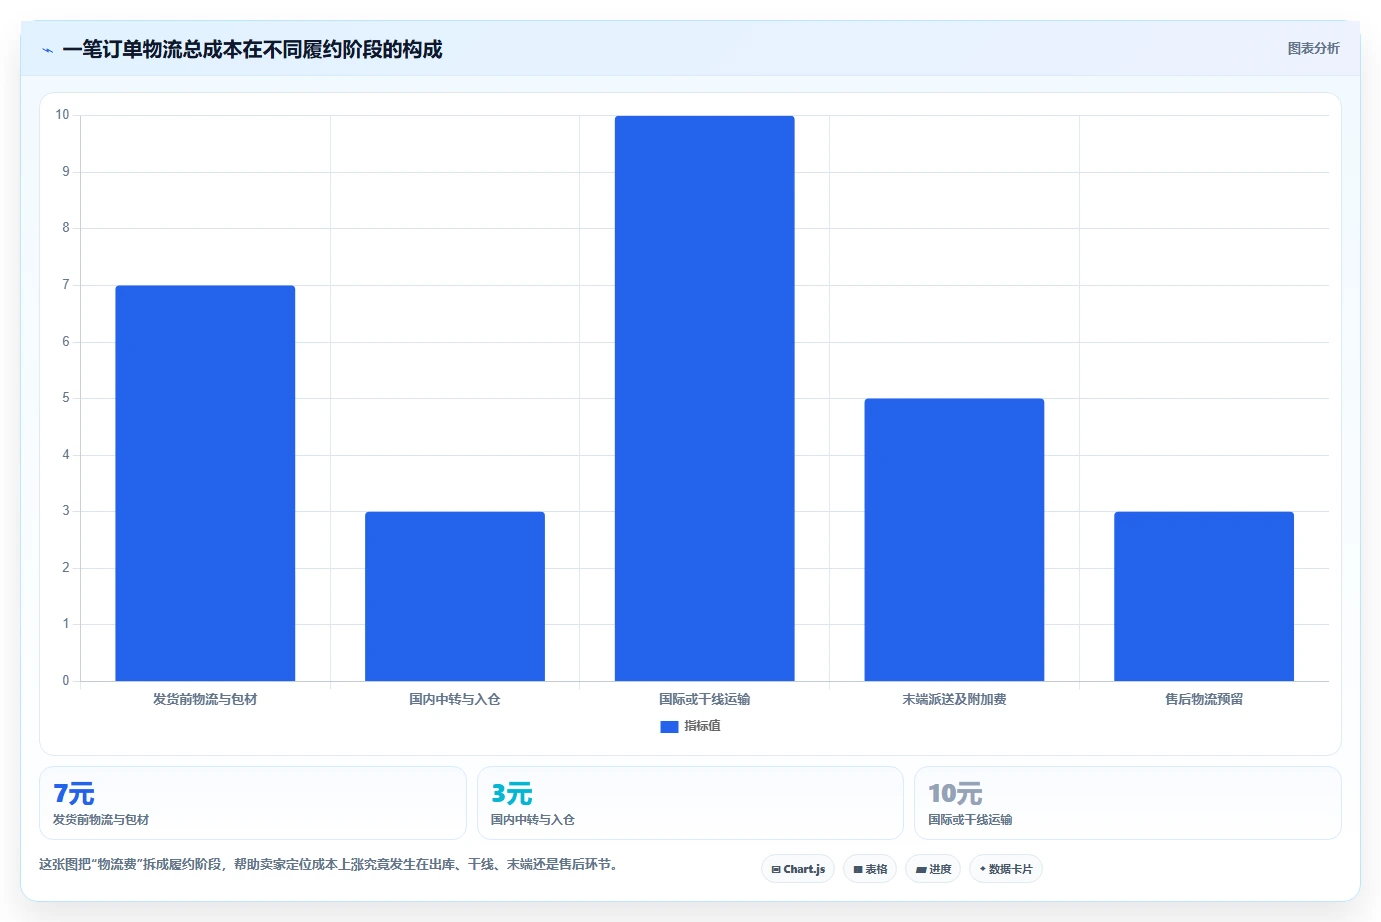Click the description text beginning 这张图把
The height and width of the screenshot is (922, 1381).
click(331, 864)
